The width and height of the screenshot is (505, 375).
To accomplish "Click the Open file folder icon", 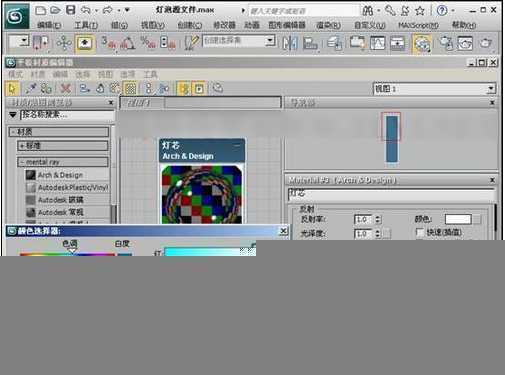I will click(x=55, y=10).
